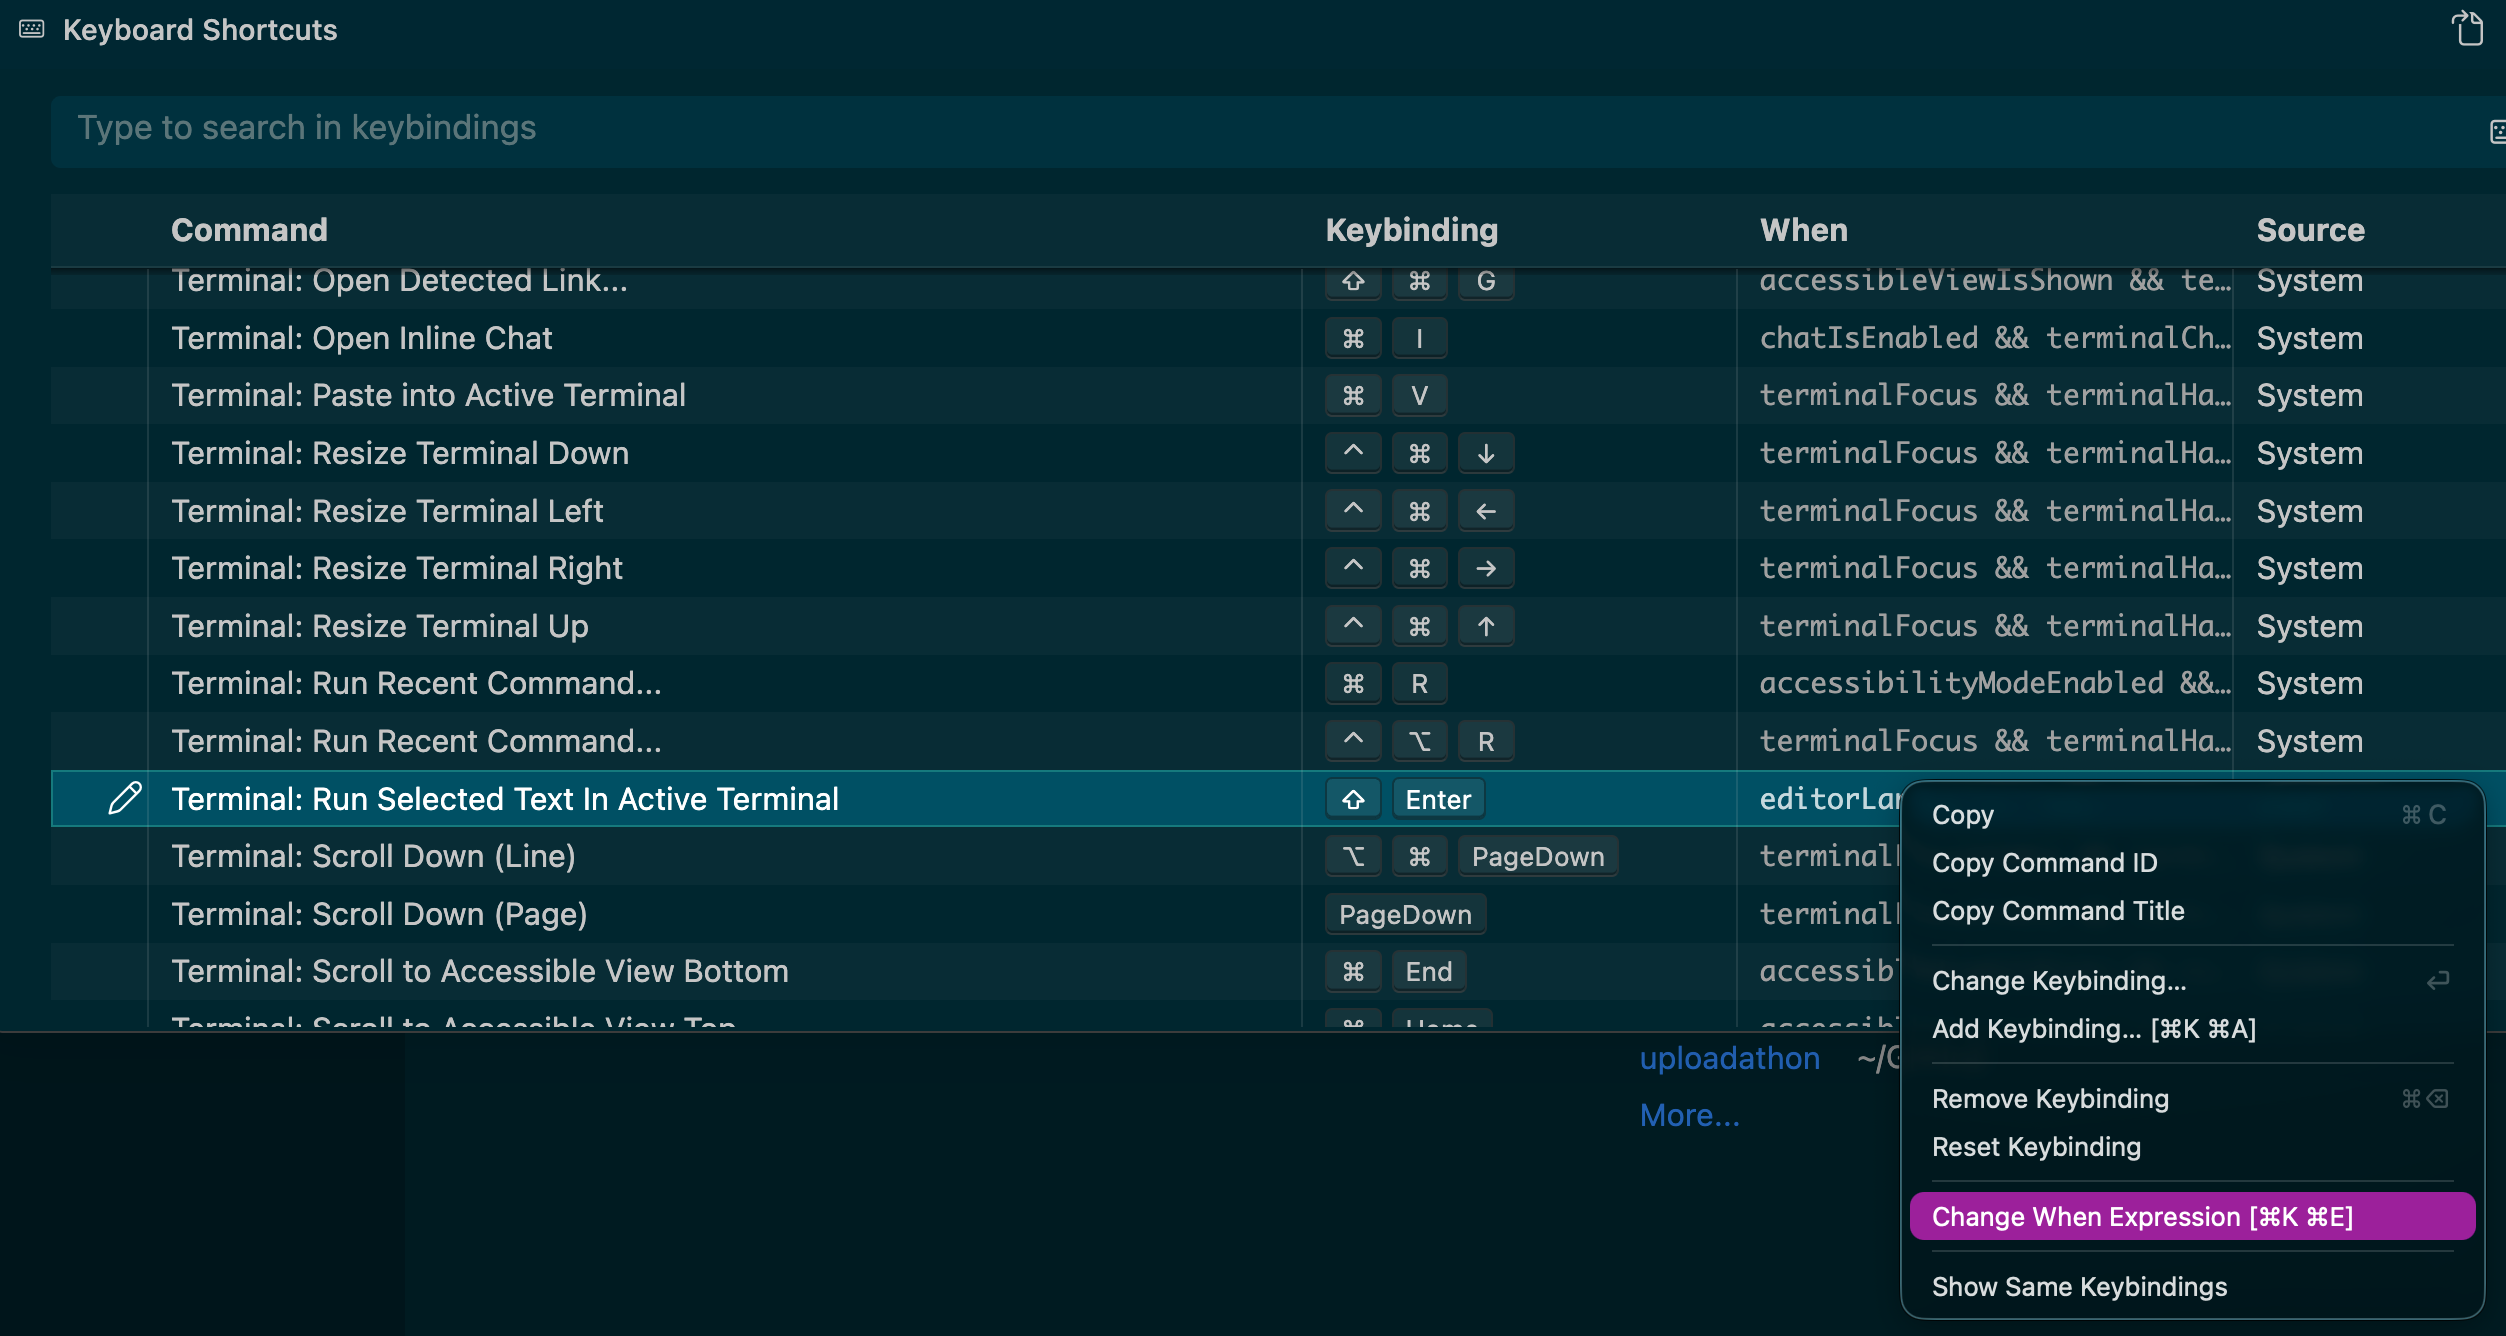Viewport: 2506px width, 1336px height.
Task: Choose Change Keybinding... menu option
Action: [2059, 980]
